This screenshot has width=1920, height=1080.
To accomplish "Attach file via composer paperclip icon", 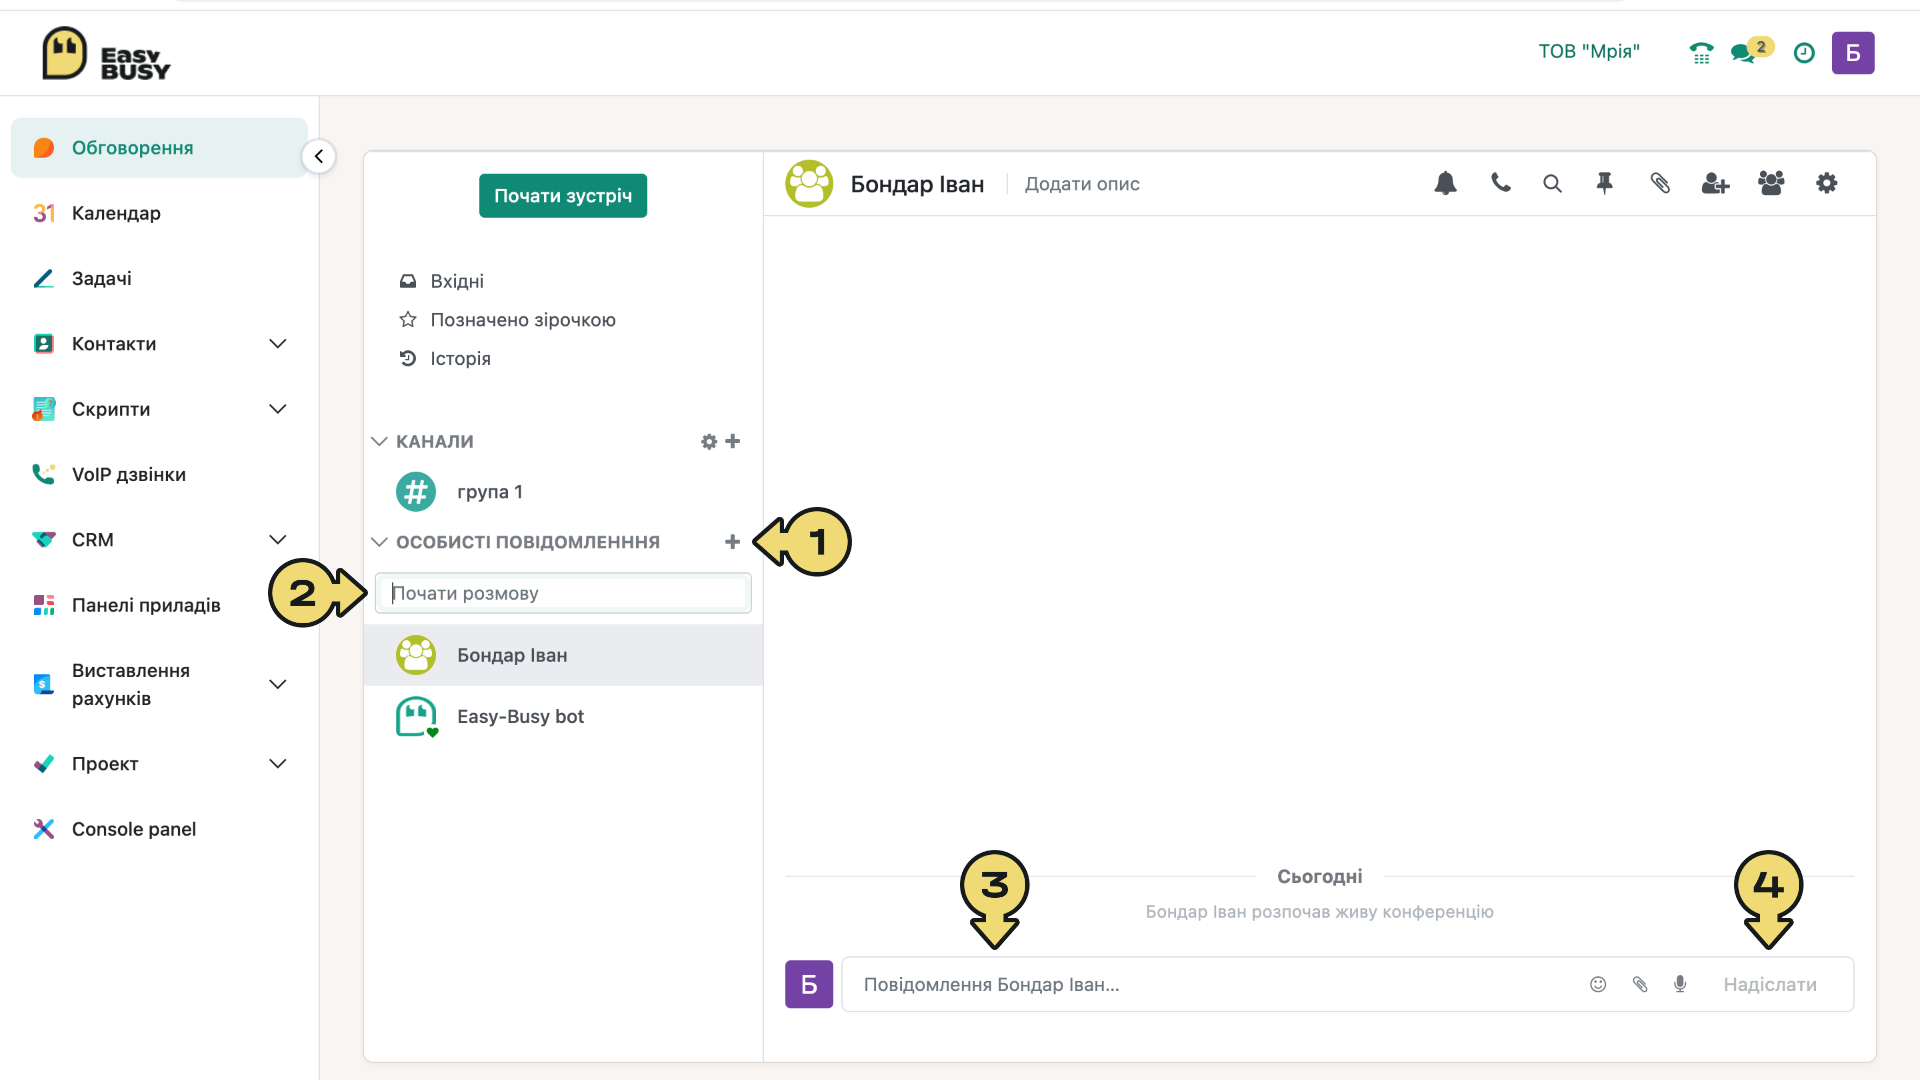I will coord(1640,984).
